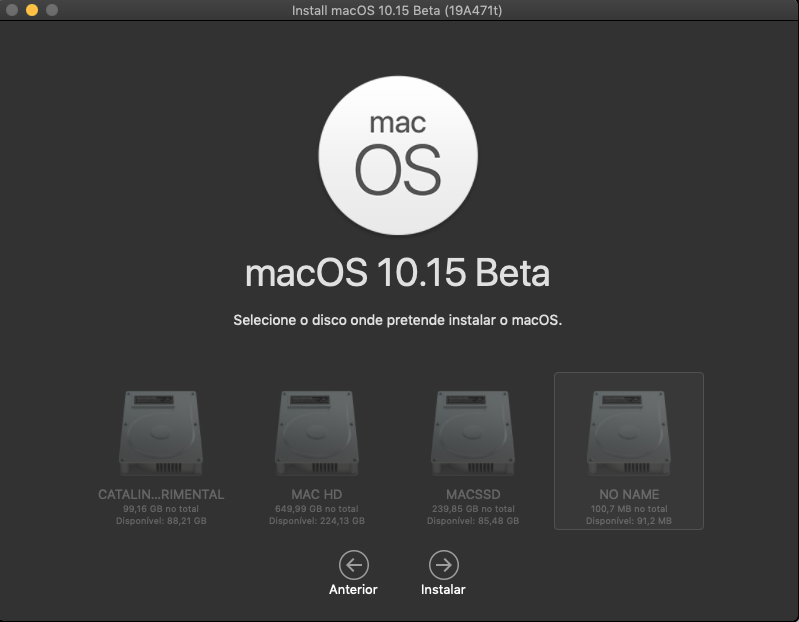Screen dimensions: 799x622
Task: Click the Instalar forward arrow icon
Action: [443, 565]
